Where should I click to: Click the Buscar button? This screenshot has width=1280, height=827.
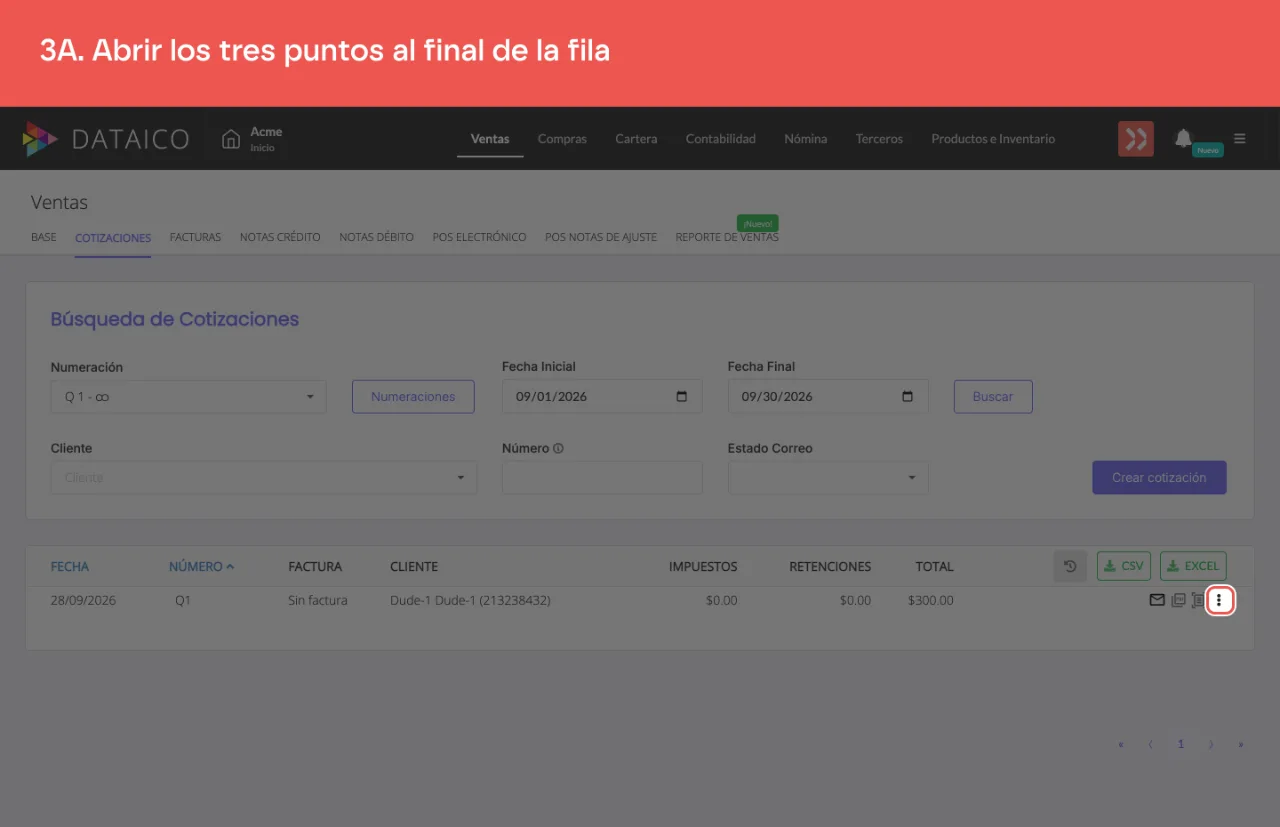993,397
